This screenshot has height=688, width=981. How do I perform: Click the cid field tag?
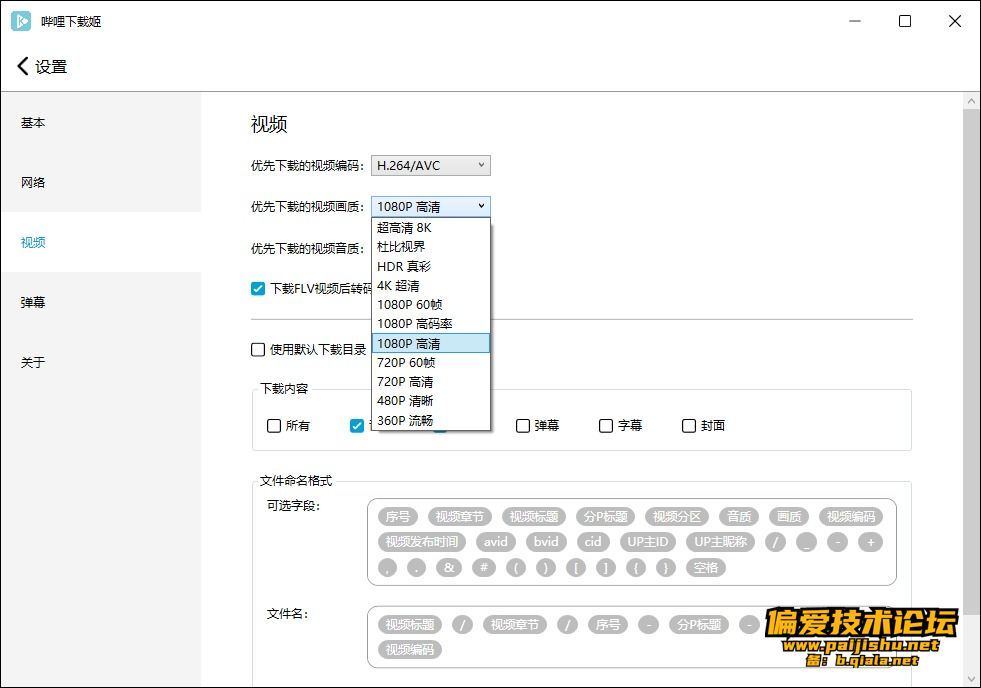coord(593,542)
